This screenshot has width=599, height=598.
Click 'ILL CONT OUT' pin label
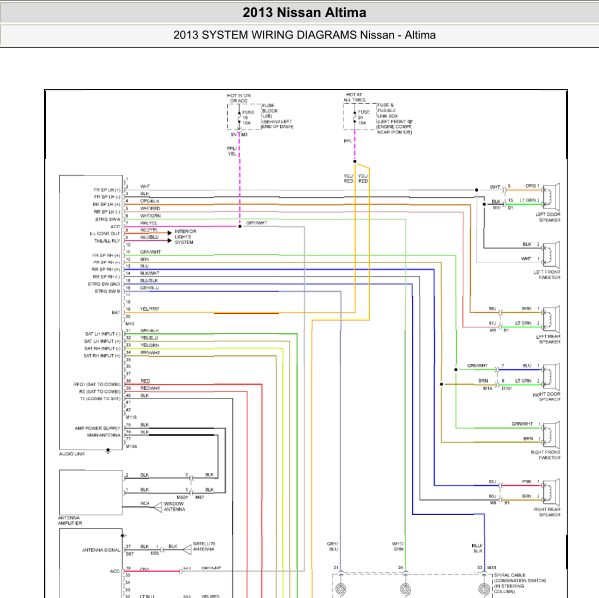(105, 233)
